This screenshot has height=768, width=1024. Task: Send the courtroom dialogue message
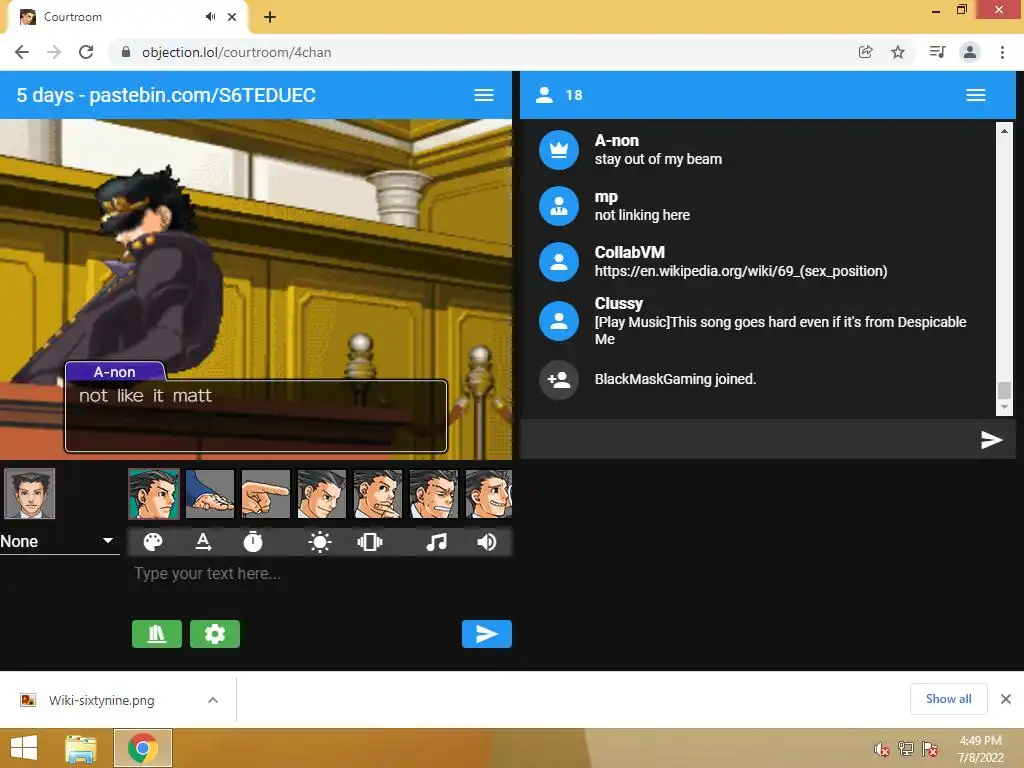click(x=487, y=634)
